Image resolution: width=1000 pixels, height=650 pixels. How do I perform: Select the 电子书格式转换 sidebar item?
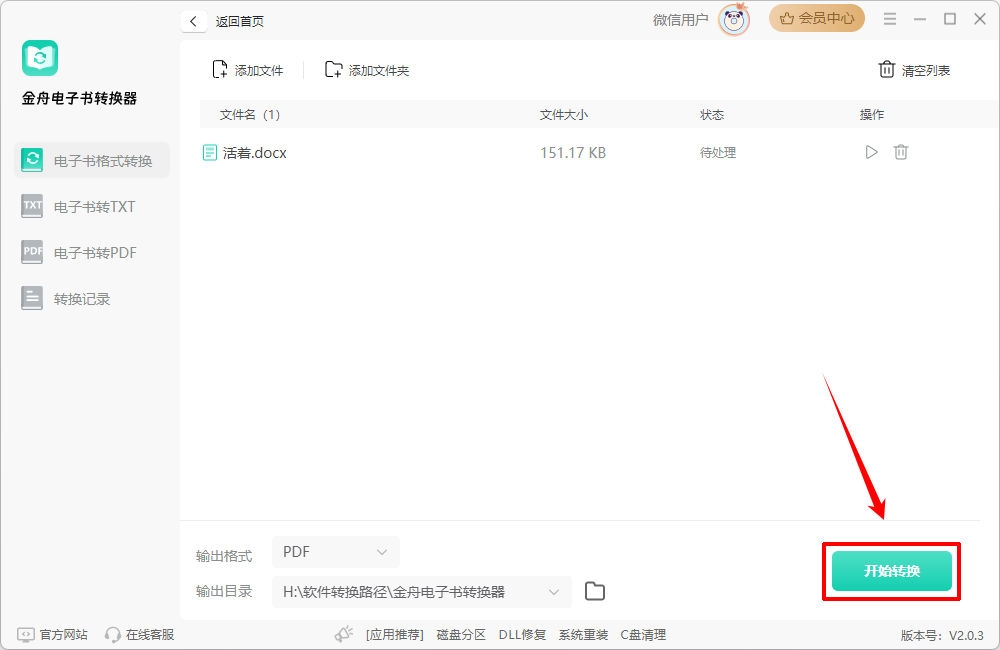click(x=92, y=160)
